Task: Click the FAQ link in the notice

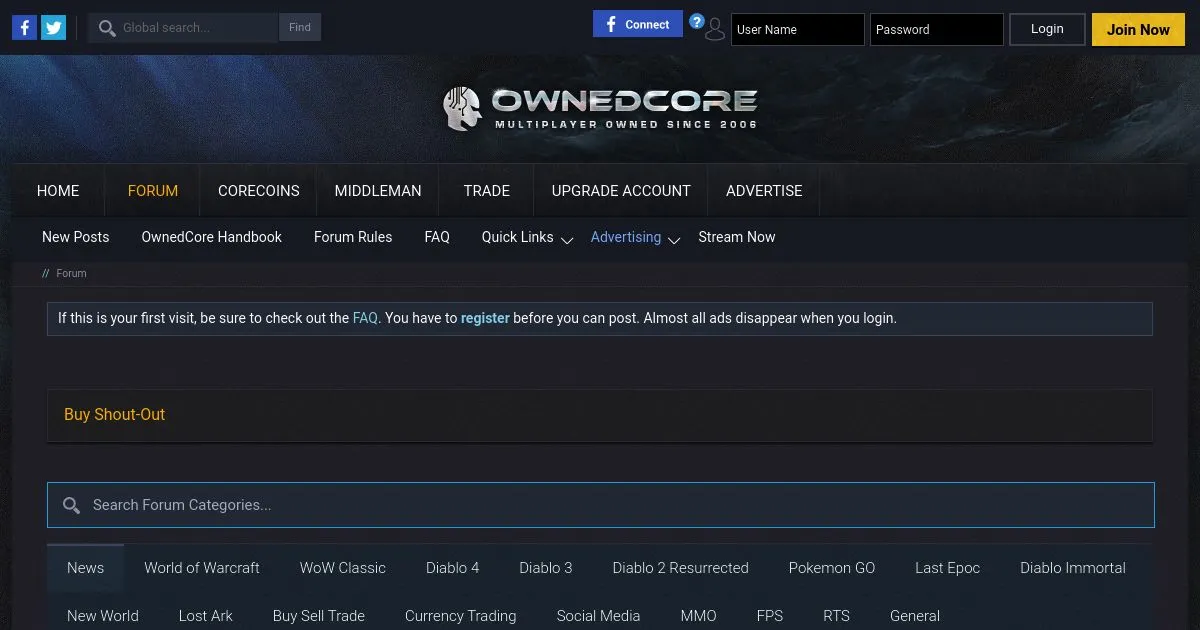Action: (365, 318)
